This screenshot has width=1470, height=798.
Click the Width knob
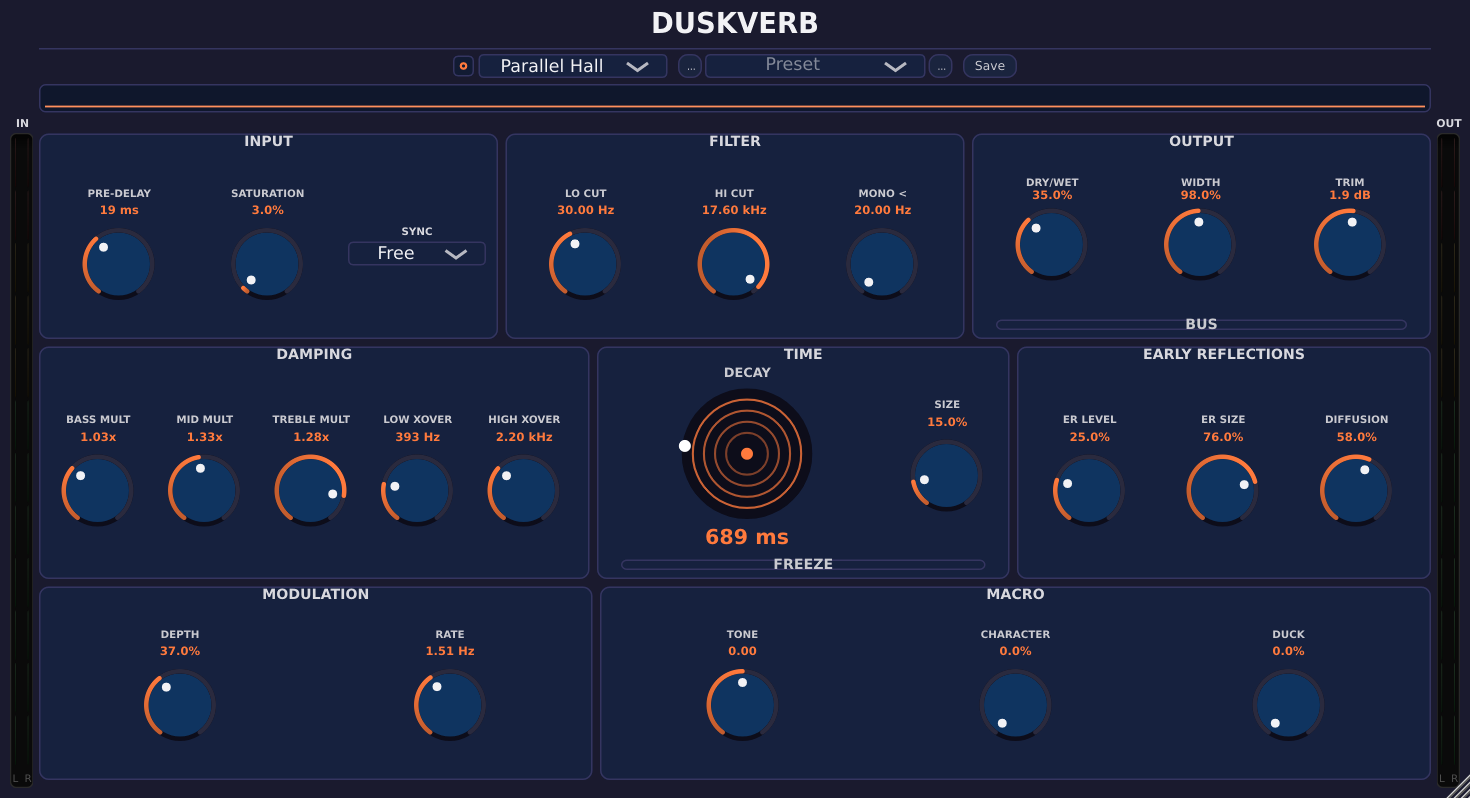point(1200,244)
